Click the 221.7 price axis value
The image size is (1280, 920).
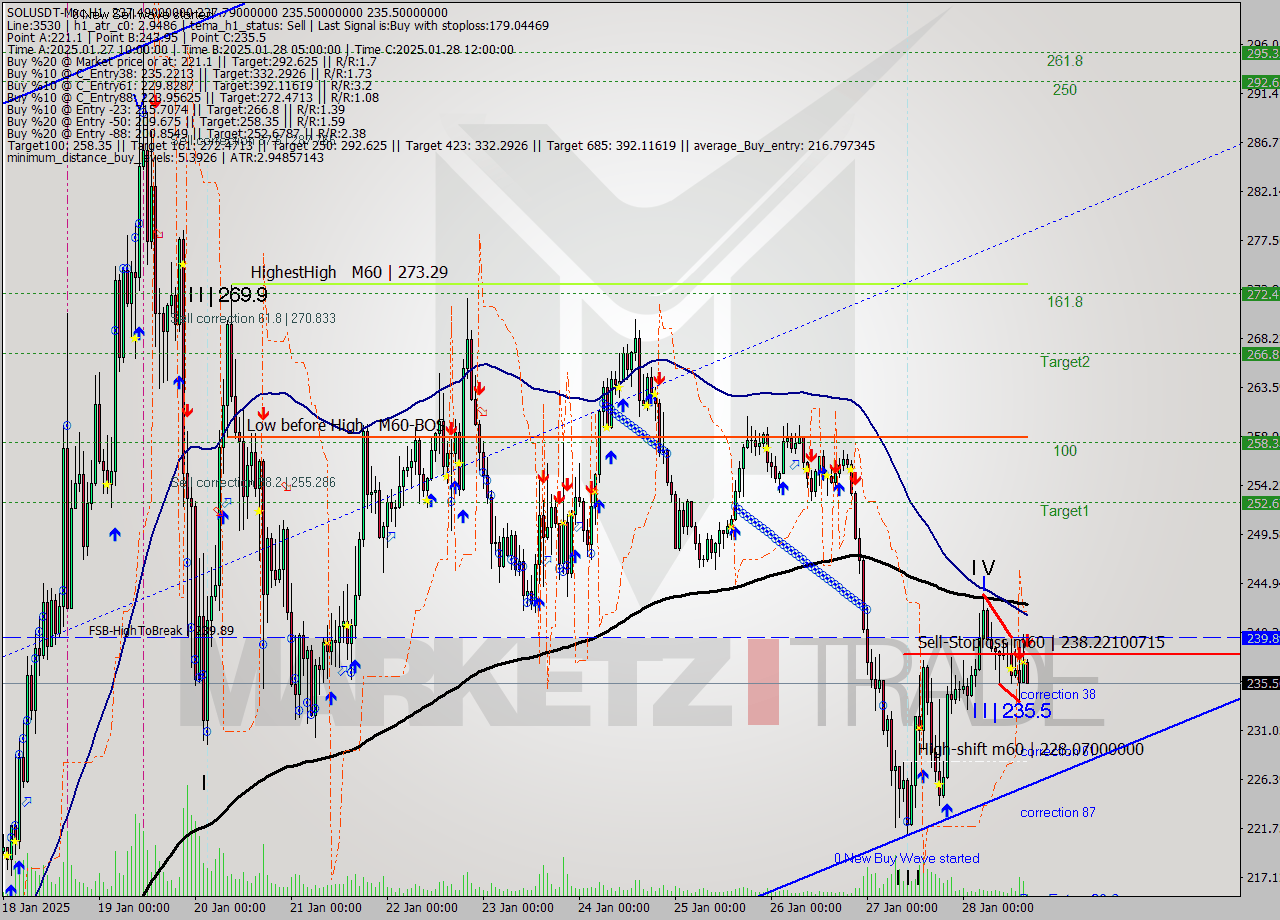[1264, 828]
